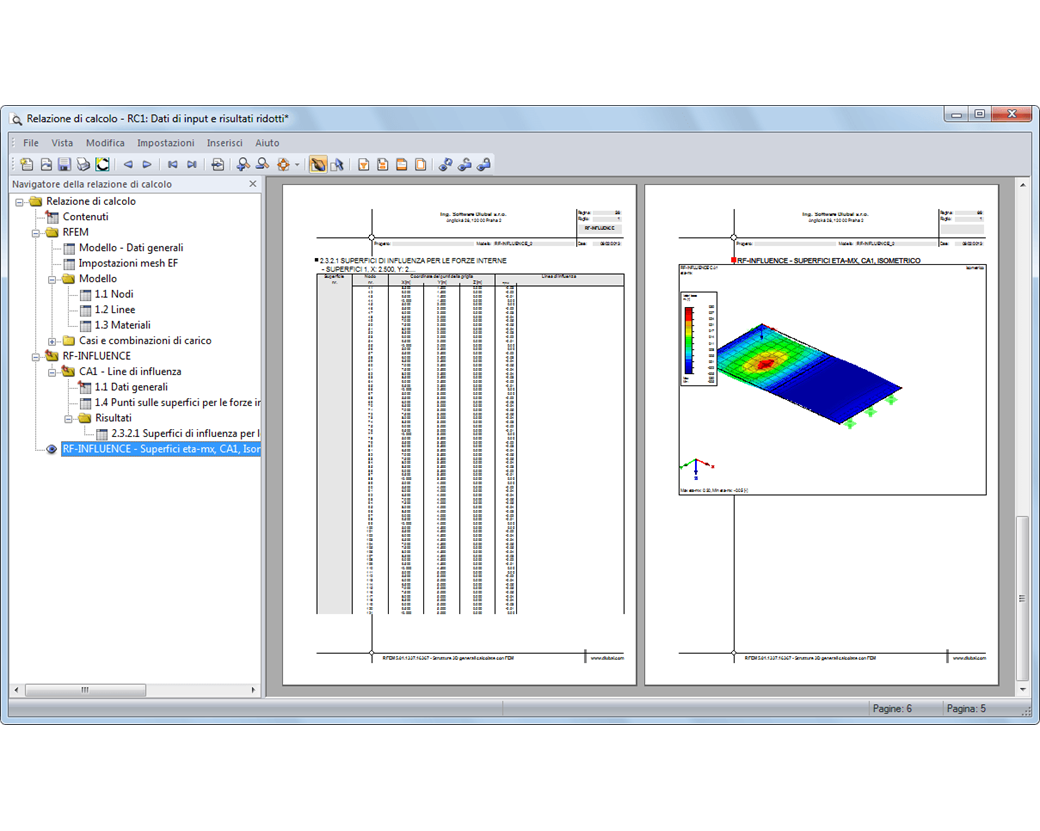Go to next page with right arrow
The height and width of the screenshot is (831, 1040).
[x=147, y=164]
